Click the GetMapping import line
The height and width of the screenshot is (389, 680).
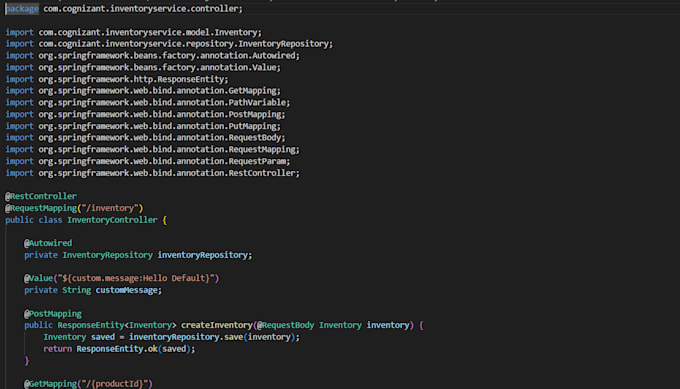(x=143, y=91)
